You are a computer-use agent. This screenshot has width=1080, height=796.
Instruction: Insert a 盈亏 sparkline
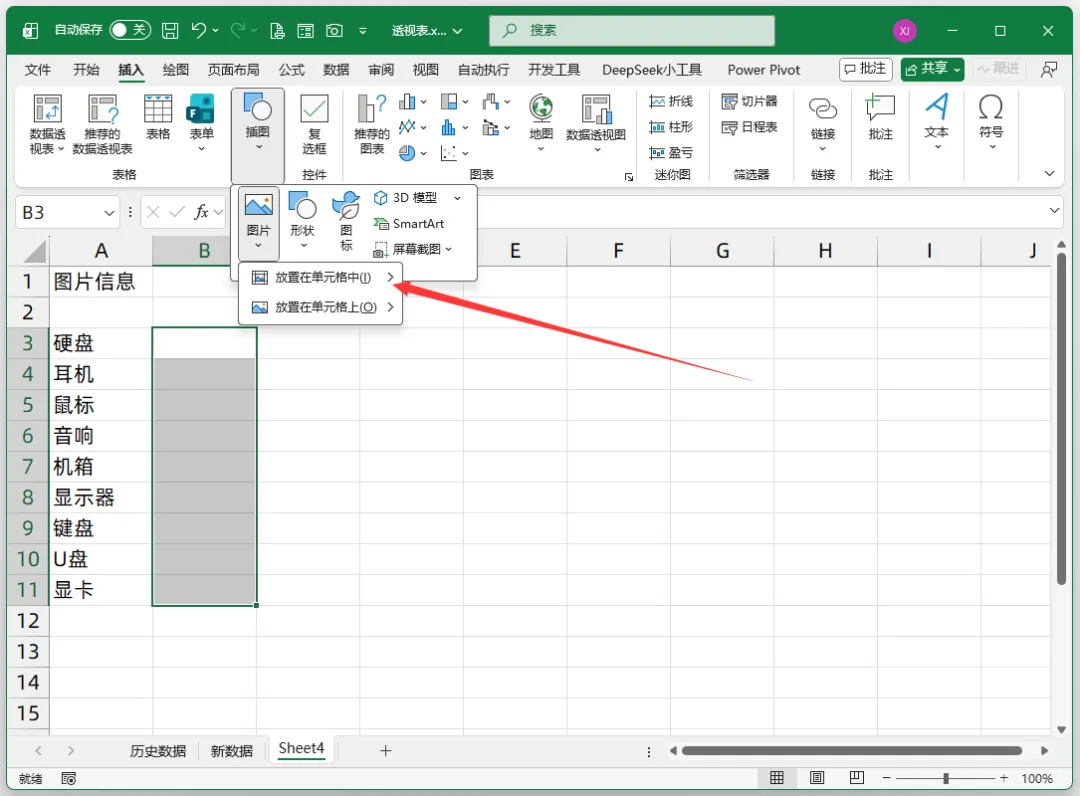(x=671, y=153)
